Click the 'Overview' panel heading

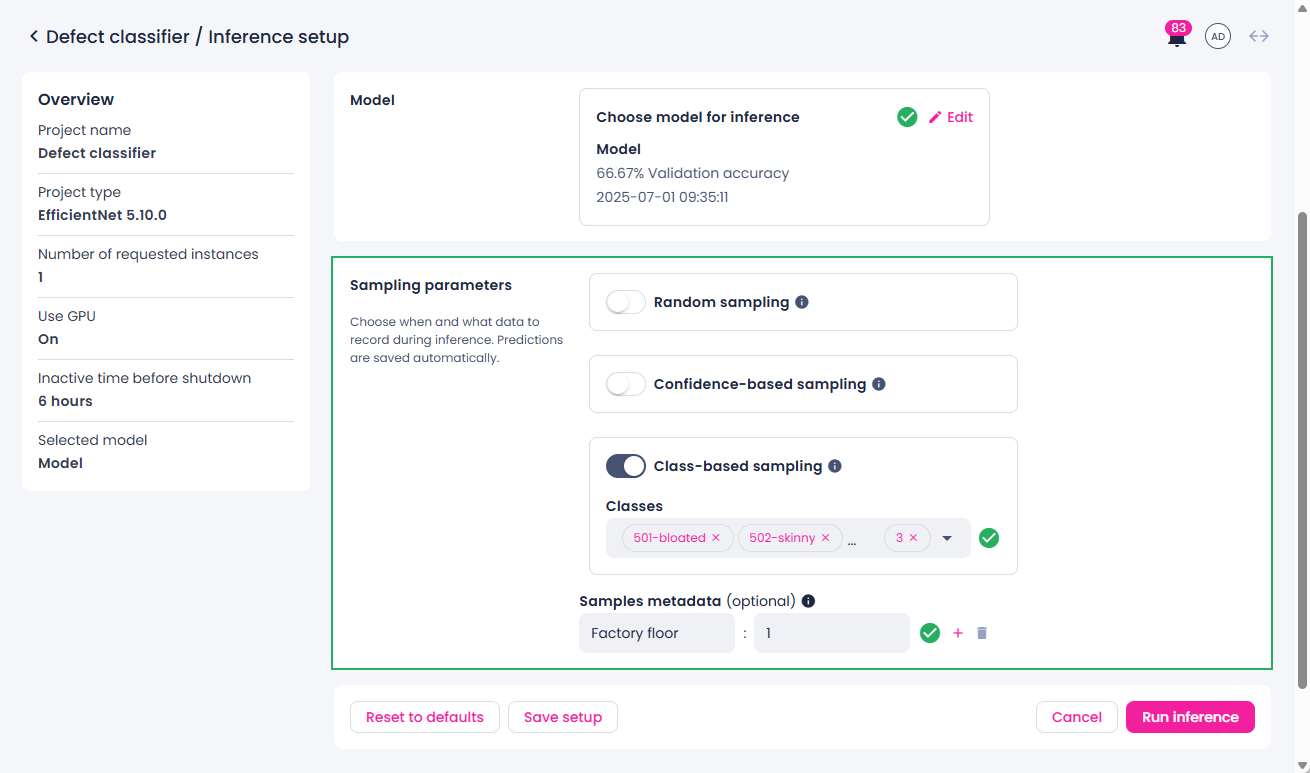[76, 99]
